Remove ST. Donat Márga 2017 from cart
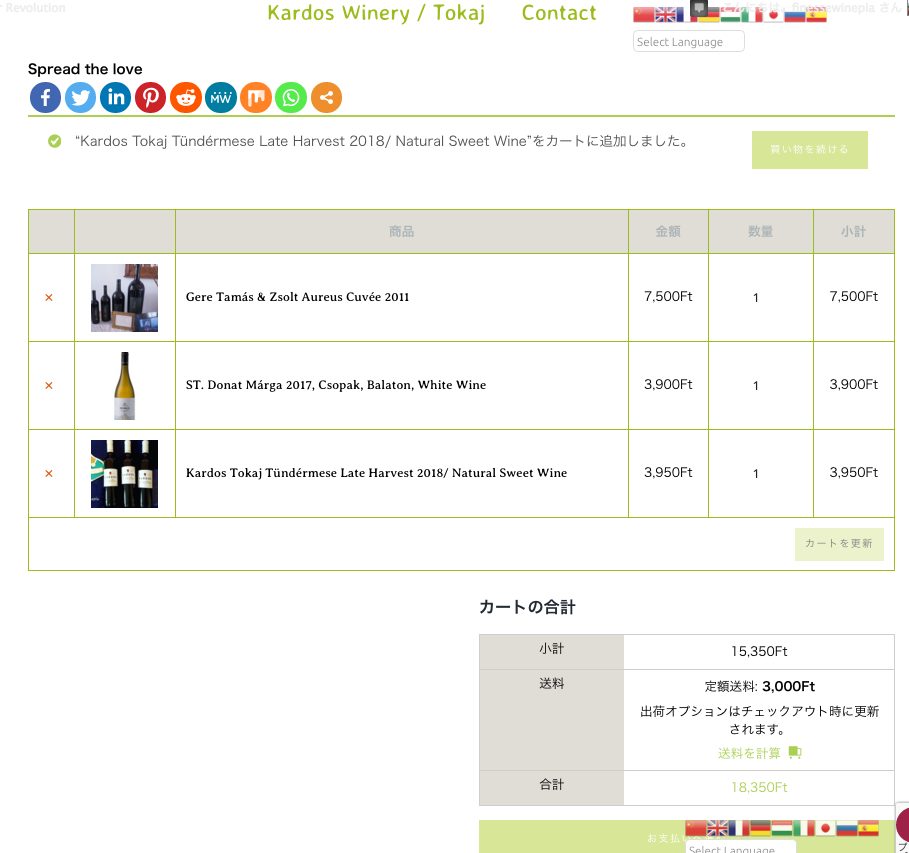This screenshot has height=853, width=909. click(49, 386)
